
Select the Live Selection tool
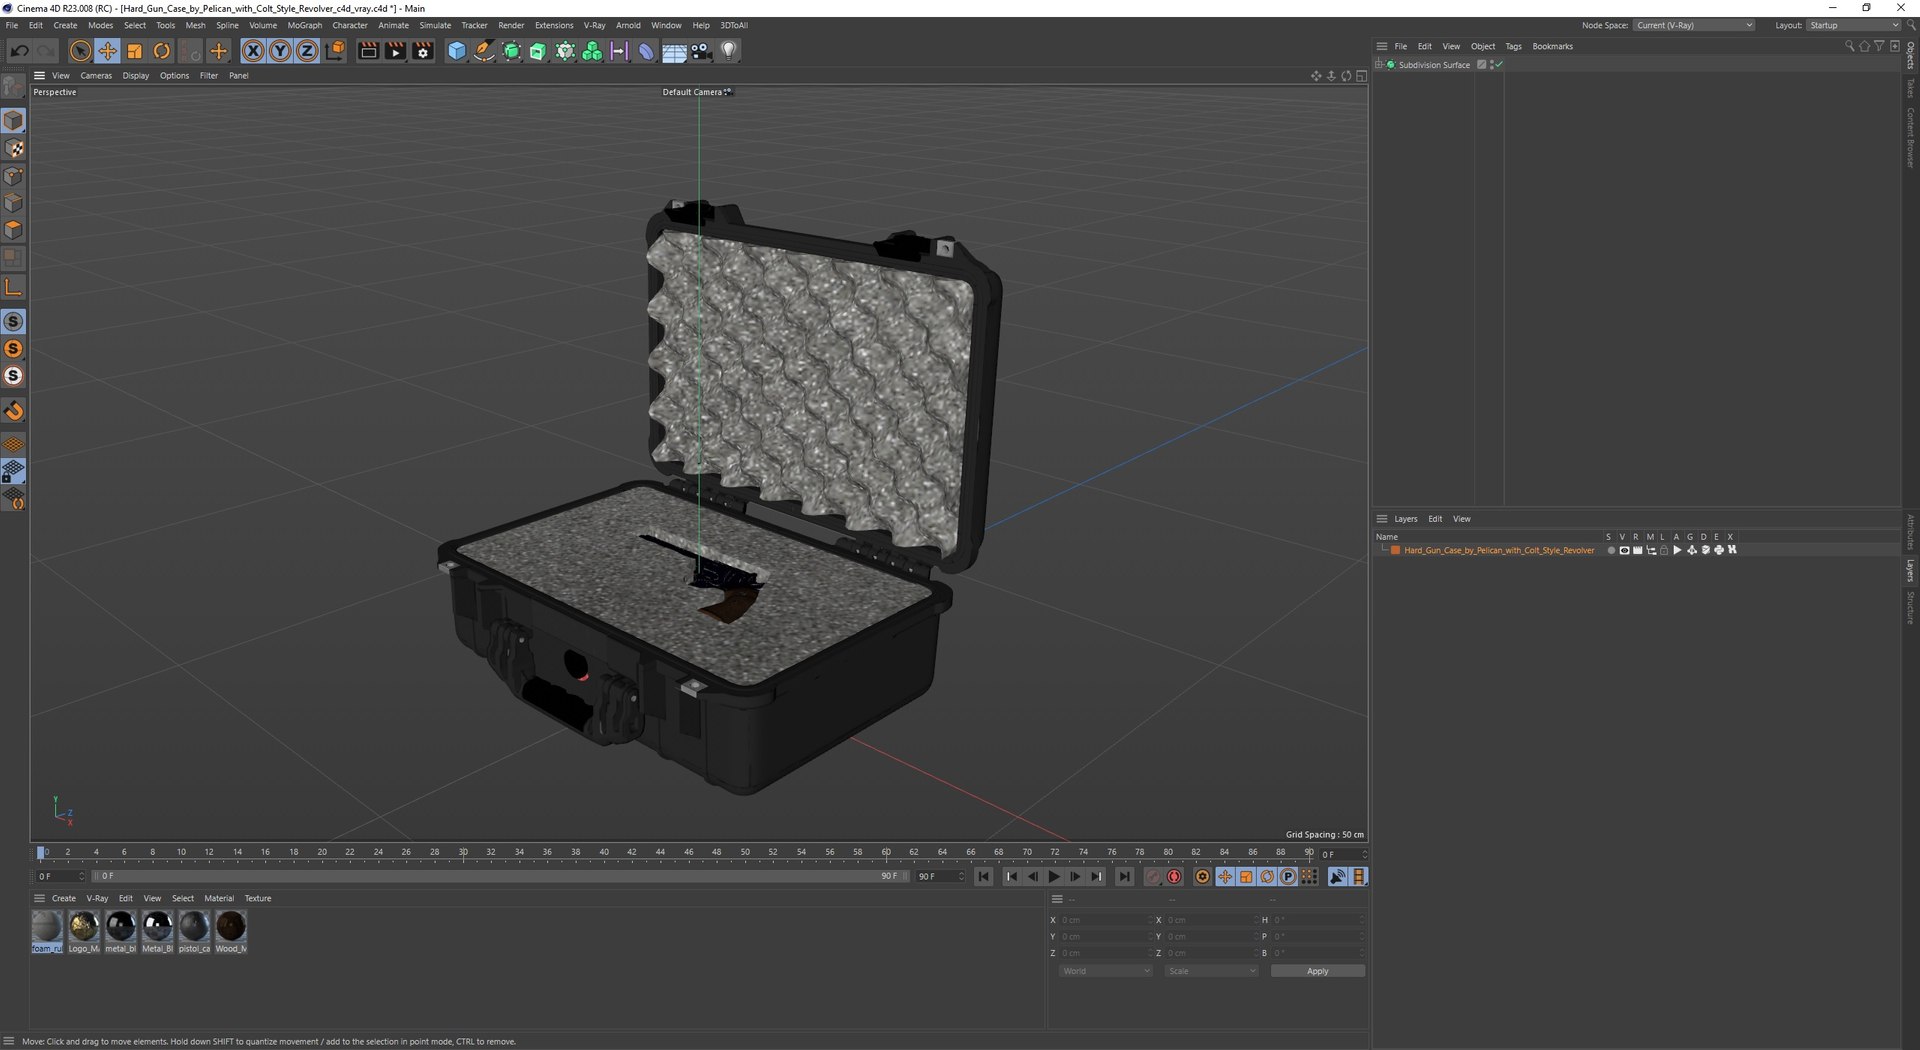click(x=80, y=51)
